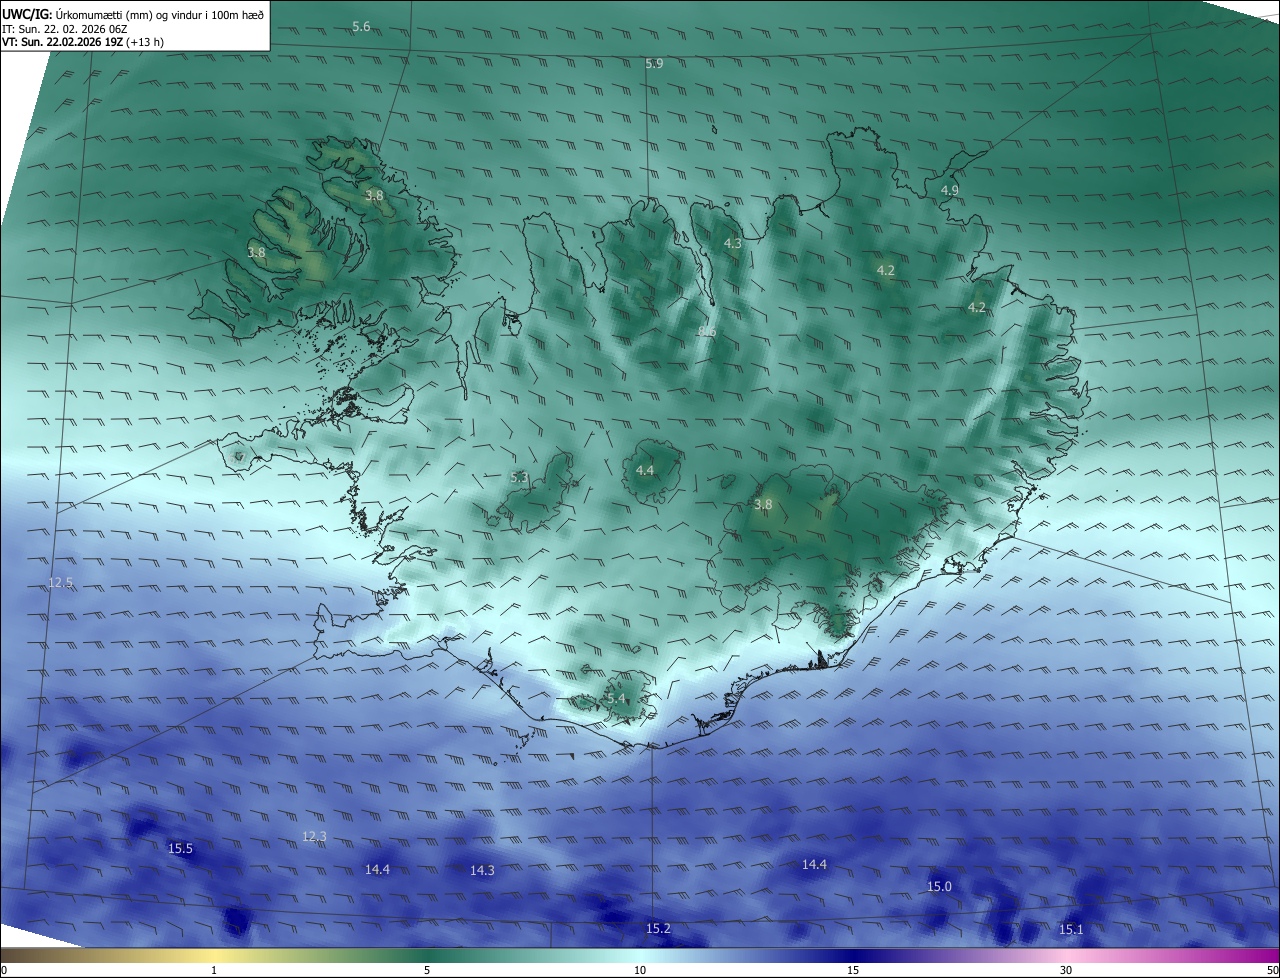Click the map value label 4.3

733,243
